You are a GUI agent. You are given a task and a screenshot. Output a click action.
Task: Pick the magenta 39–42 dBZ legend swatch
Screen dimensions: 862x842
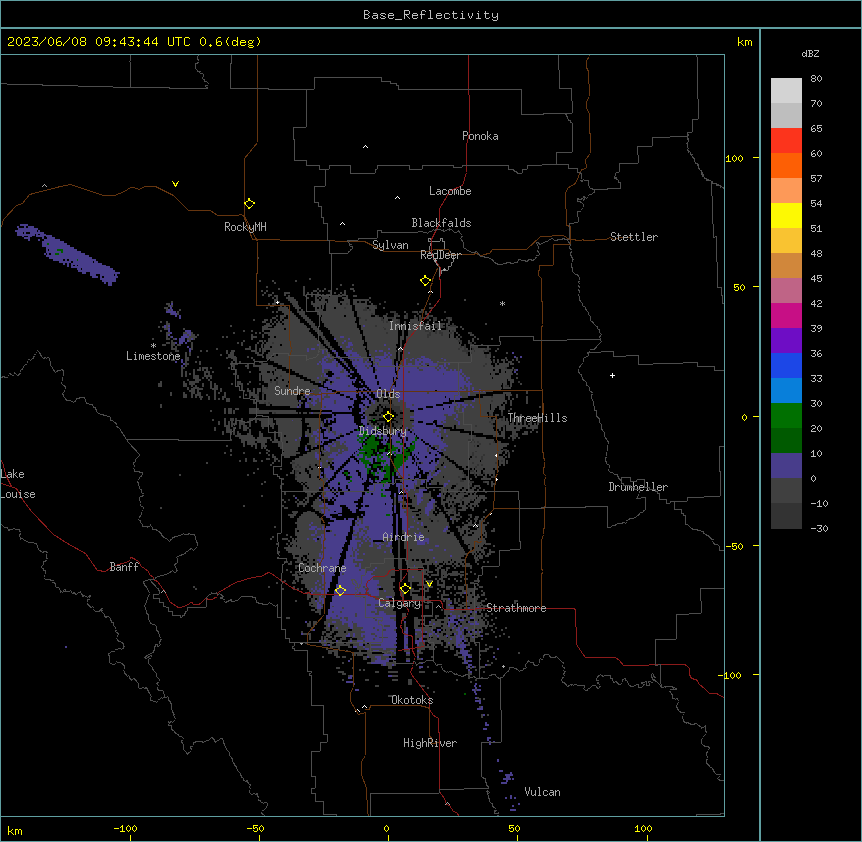pyautogui.click(x=786, y=315)
